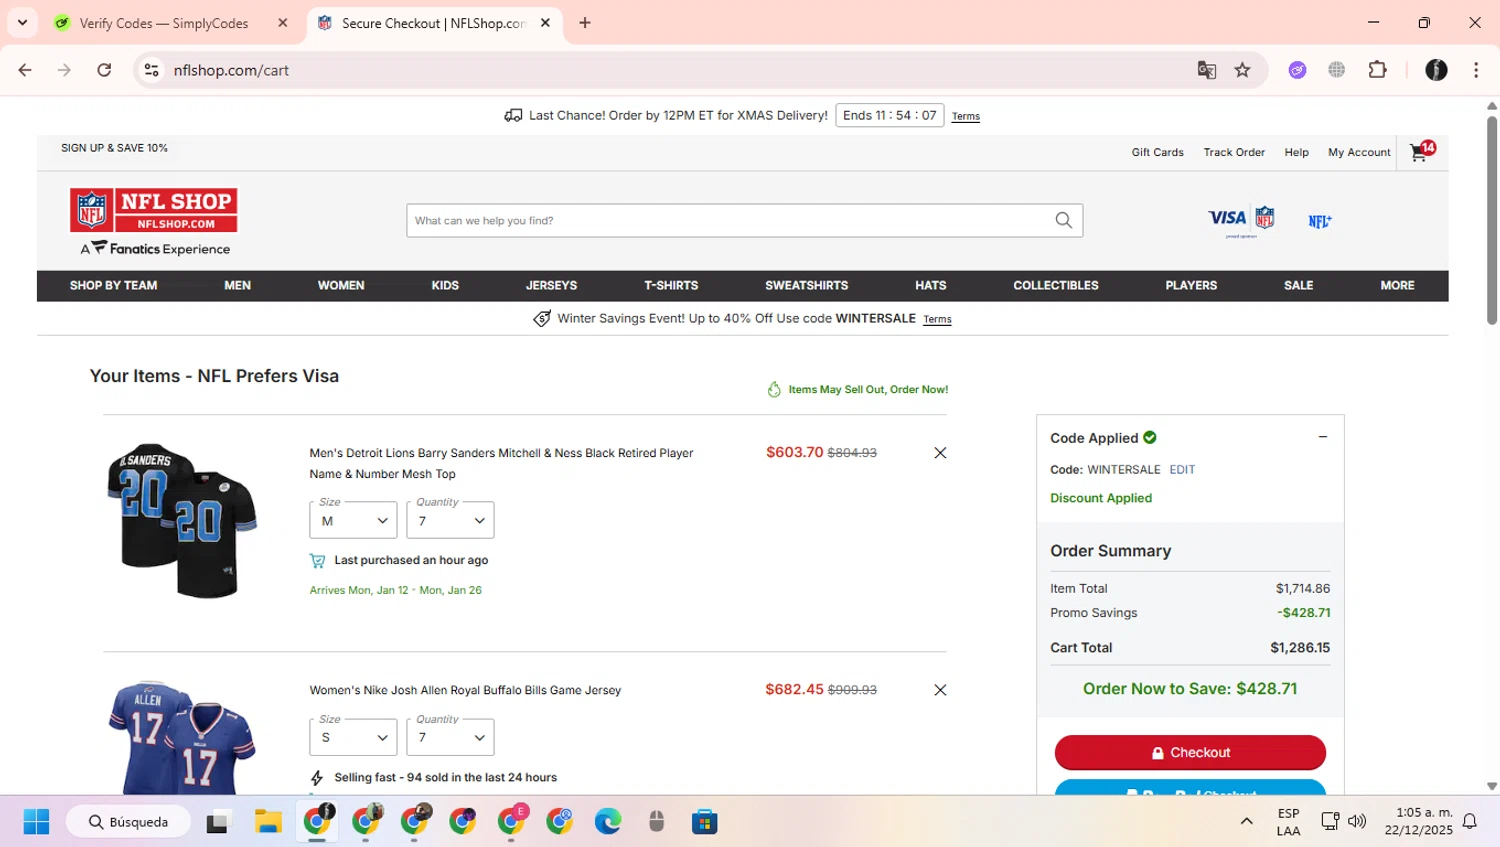Open the tab search dropdown arrow
The height and width of the screenshot is (847, 1500).
(22, 23)
